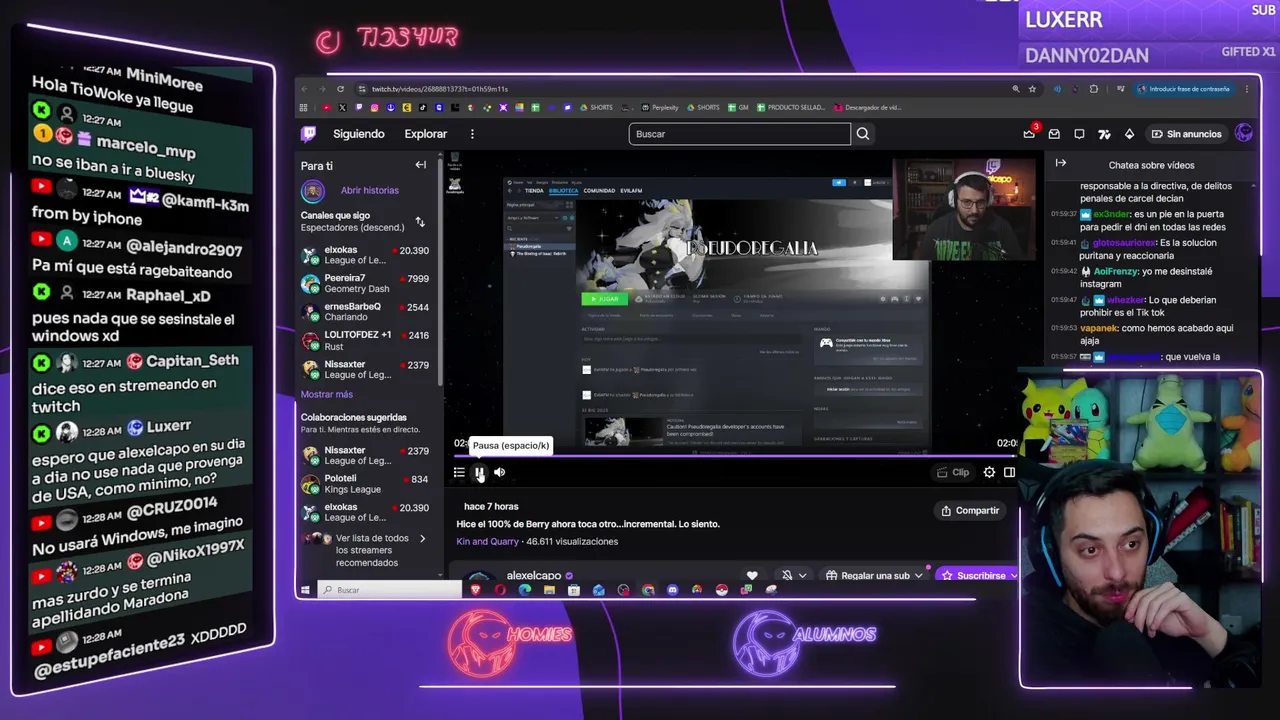Open the user profile avatar menu
Screen dimensions: 1280x720
click(1244, 133)
